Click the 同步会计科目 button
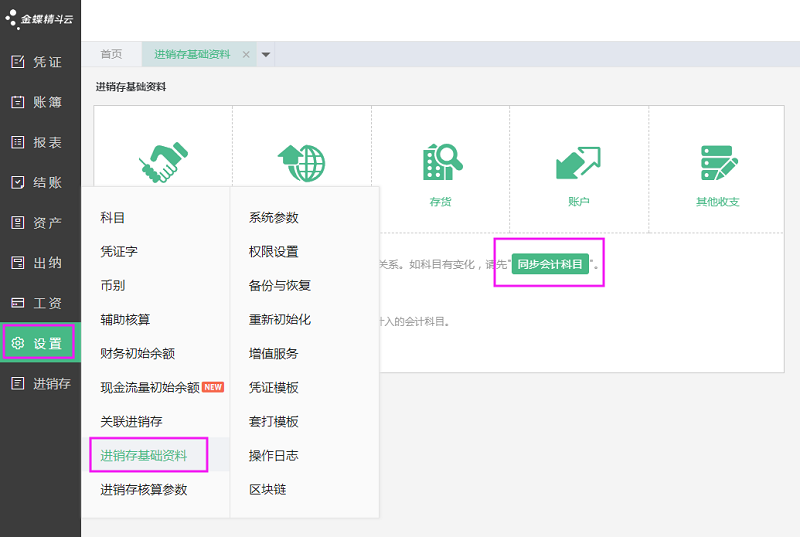 pos(549,265)
